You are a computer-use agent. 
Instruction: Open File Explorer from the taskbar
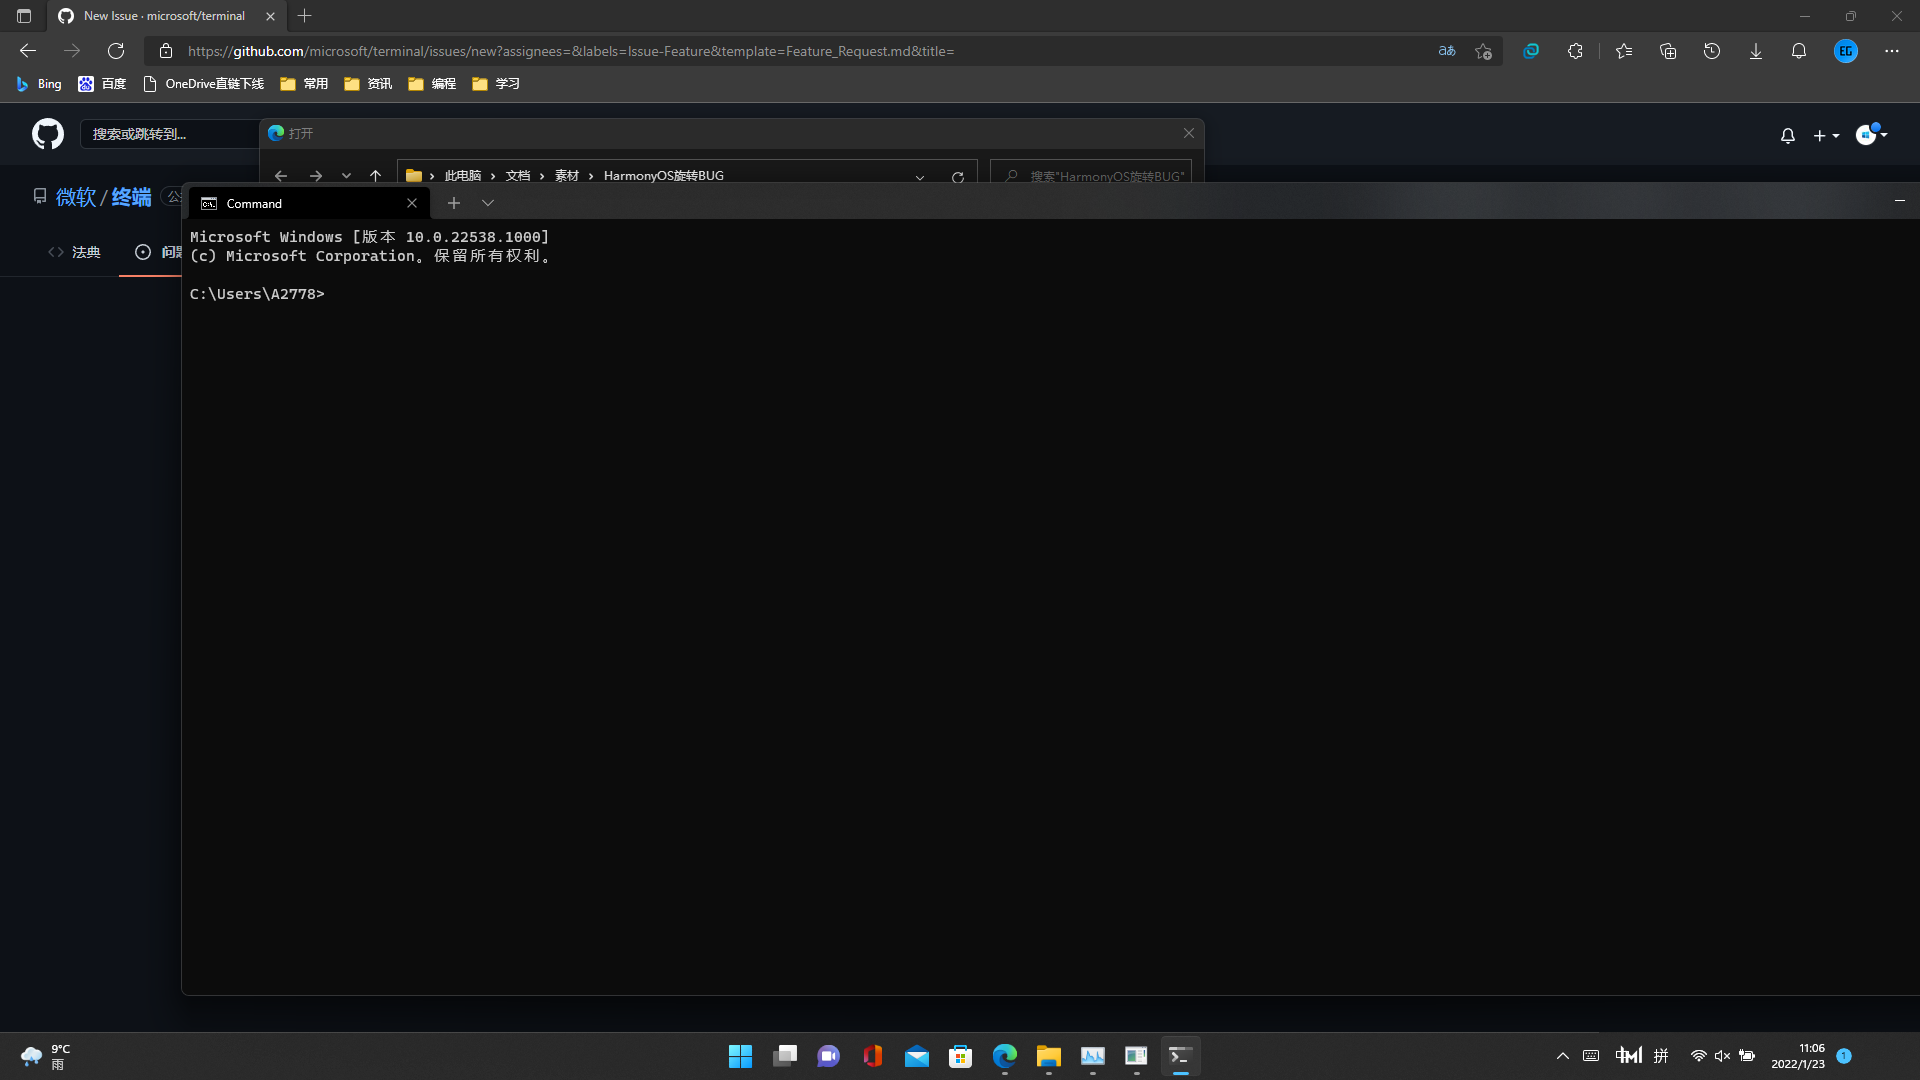coord(1048,1056)
